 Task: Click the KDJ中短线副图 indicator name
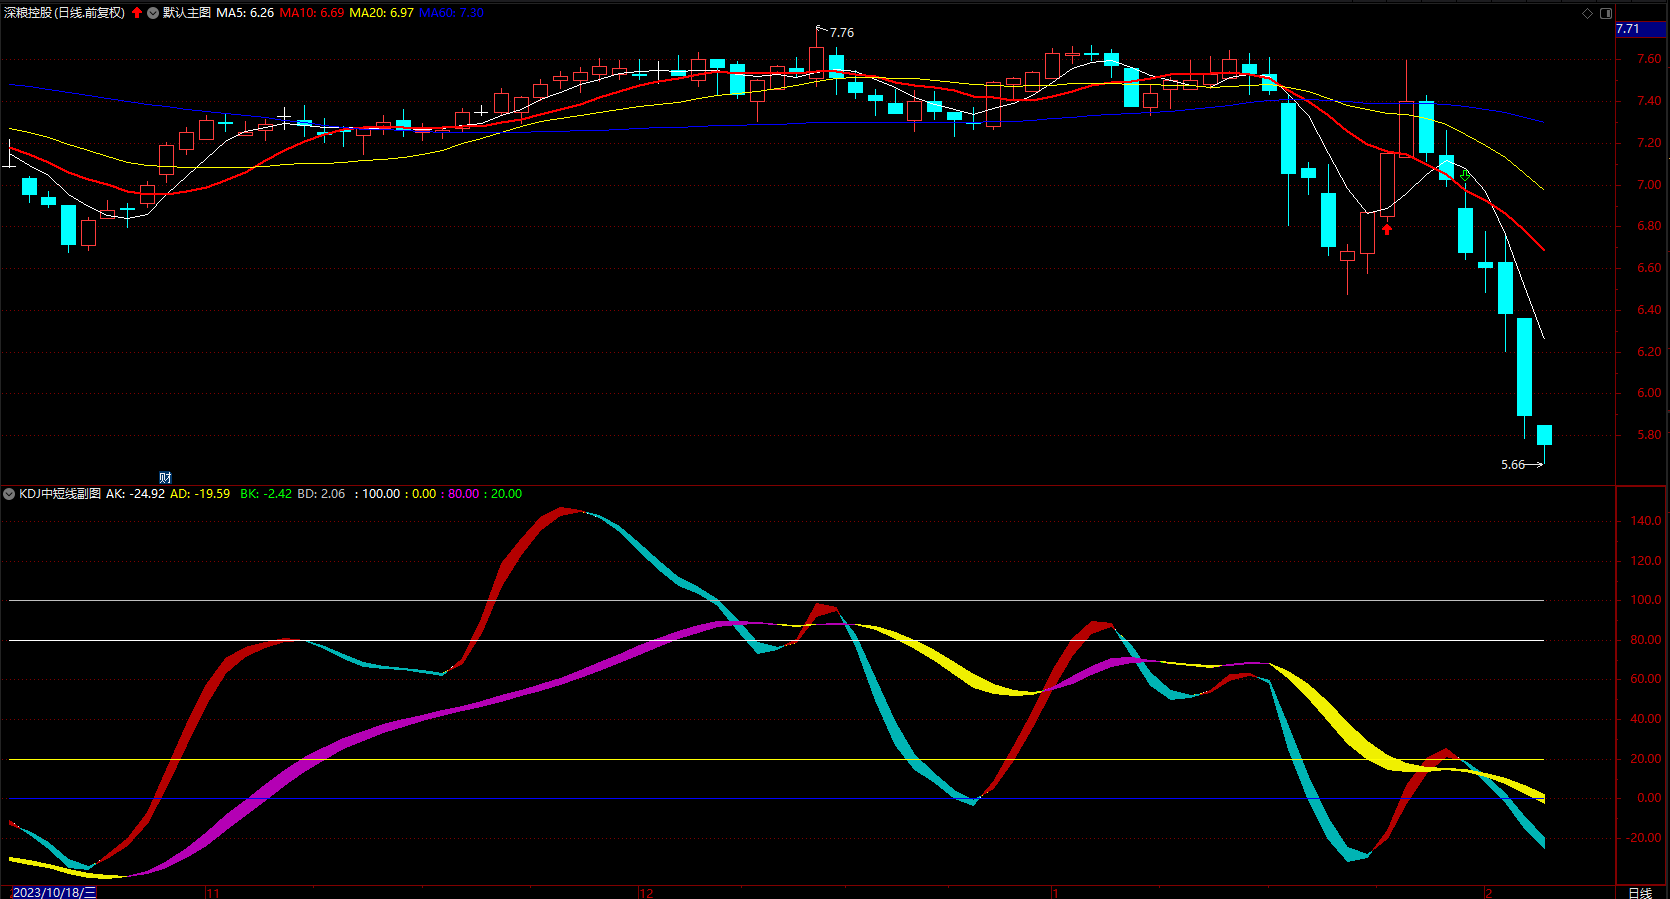click(60, 494)
